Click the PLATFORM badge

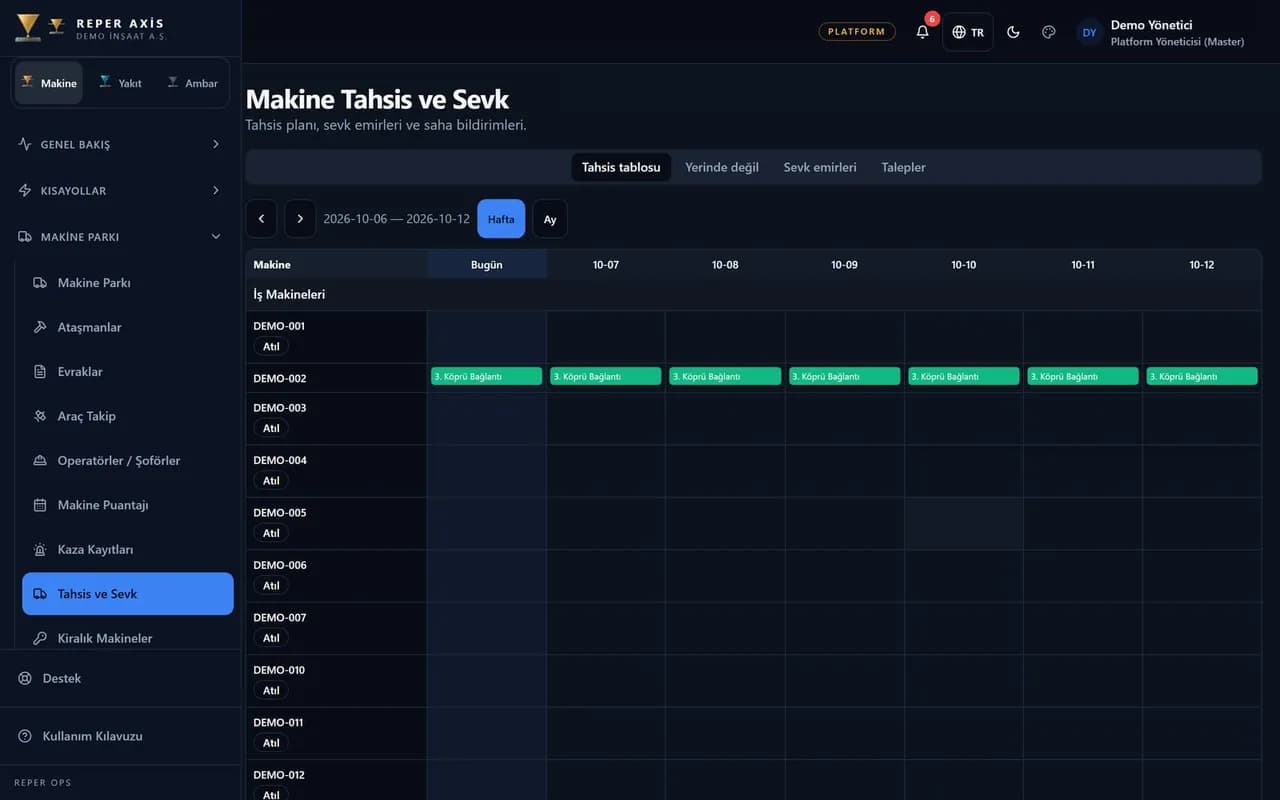[x=857, y=32]
